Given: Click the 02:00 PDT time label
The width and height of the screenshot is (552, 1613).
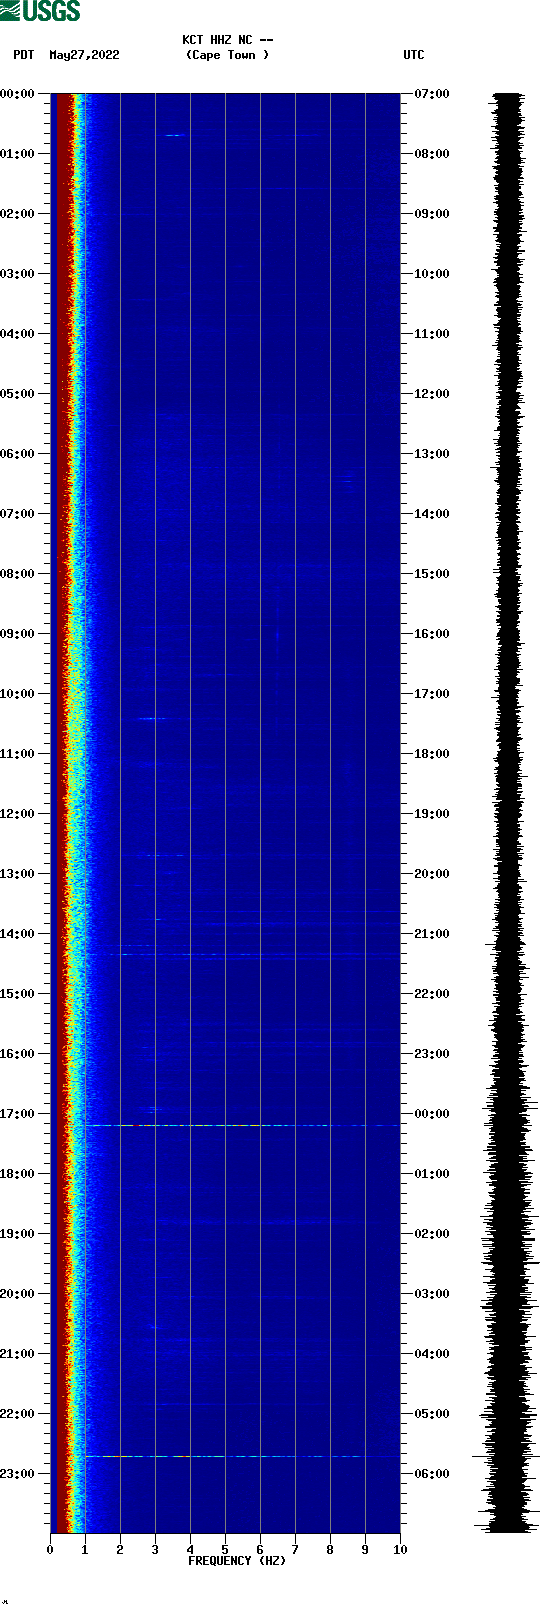Looking at the screenshot, I should pyautogui.click(x=18, y=214).
